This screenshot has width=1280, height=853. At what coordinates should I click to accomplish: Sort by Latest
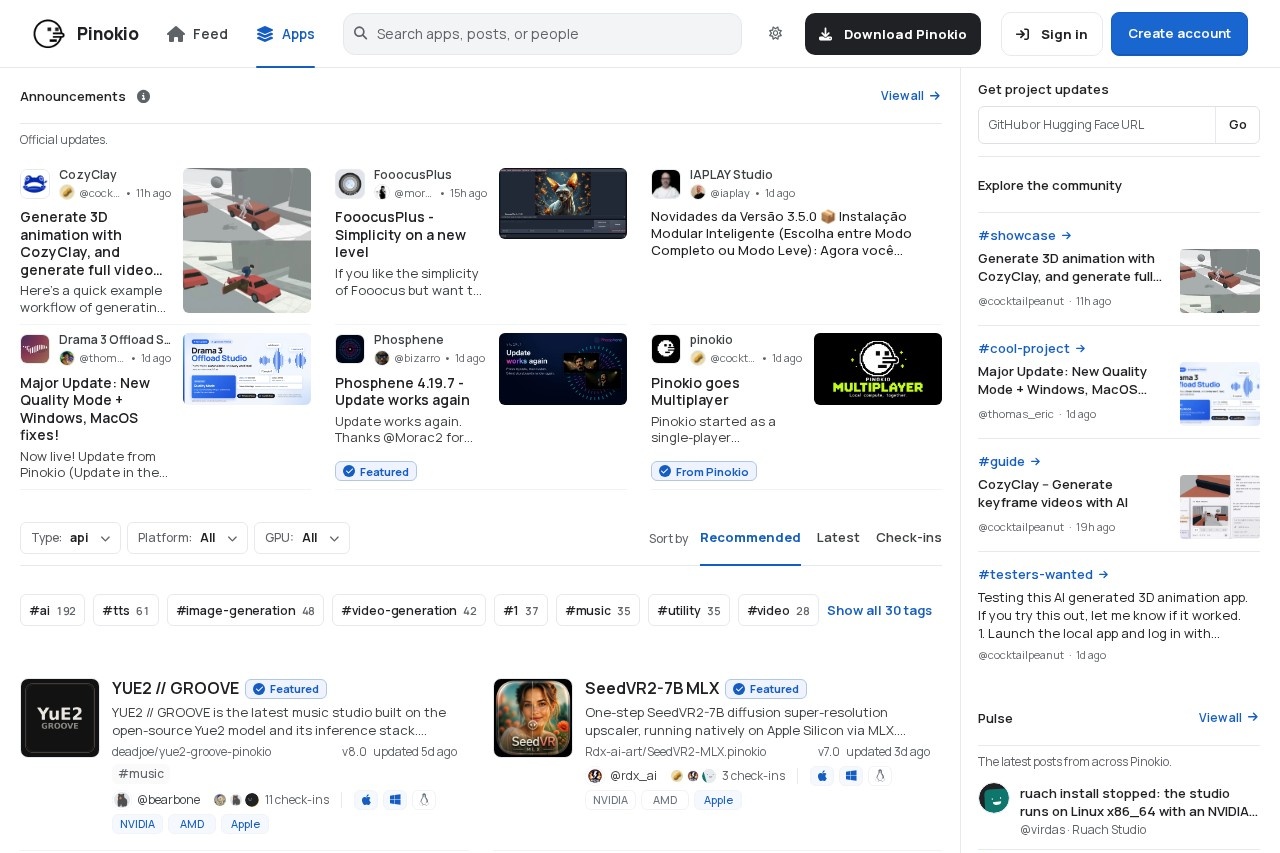[838, 538]
